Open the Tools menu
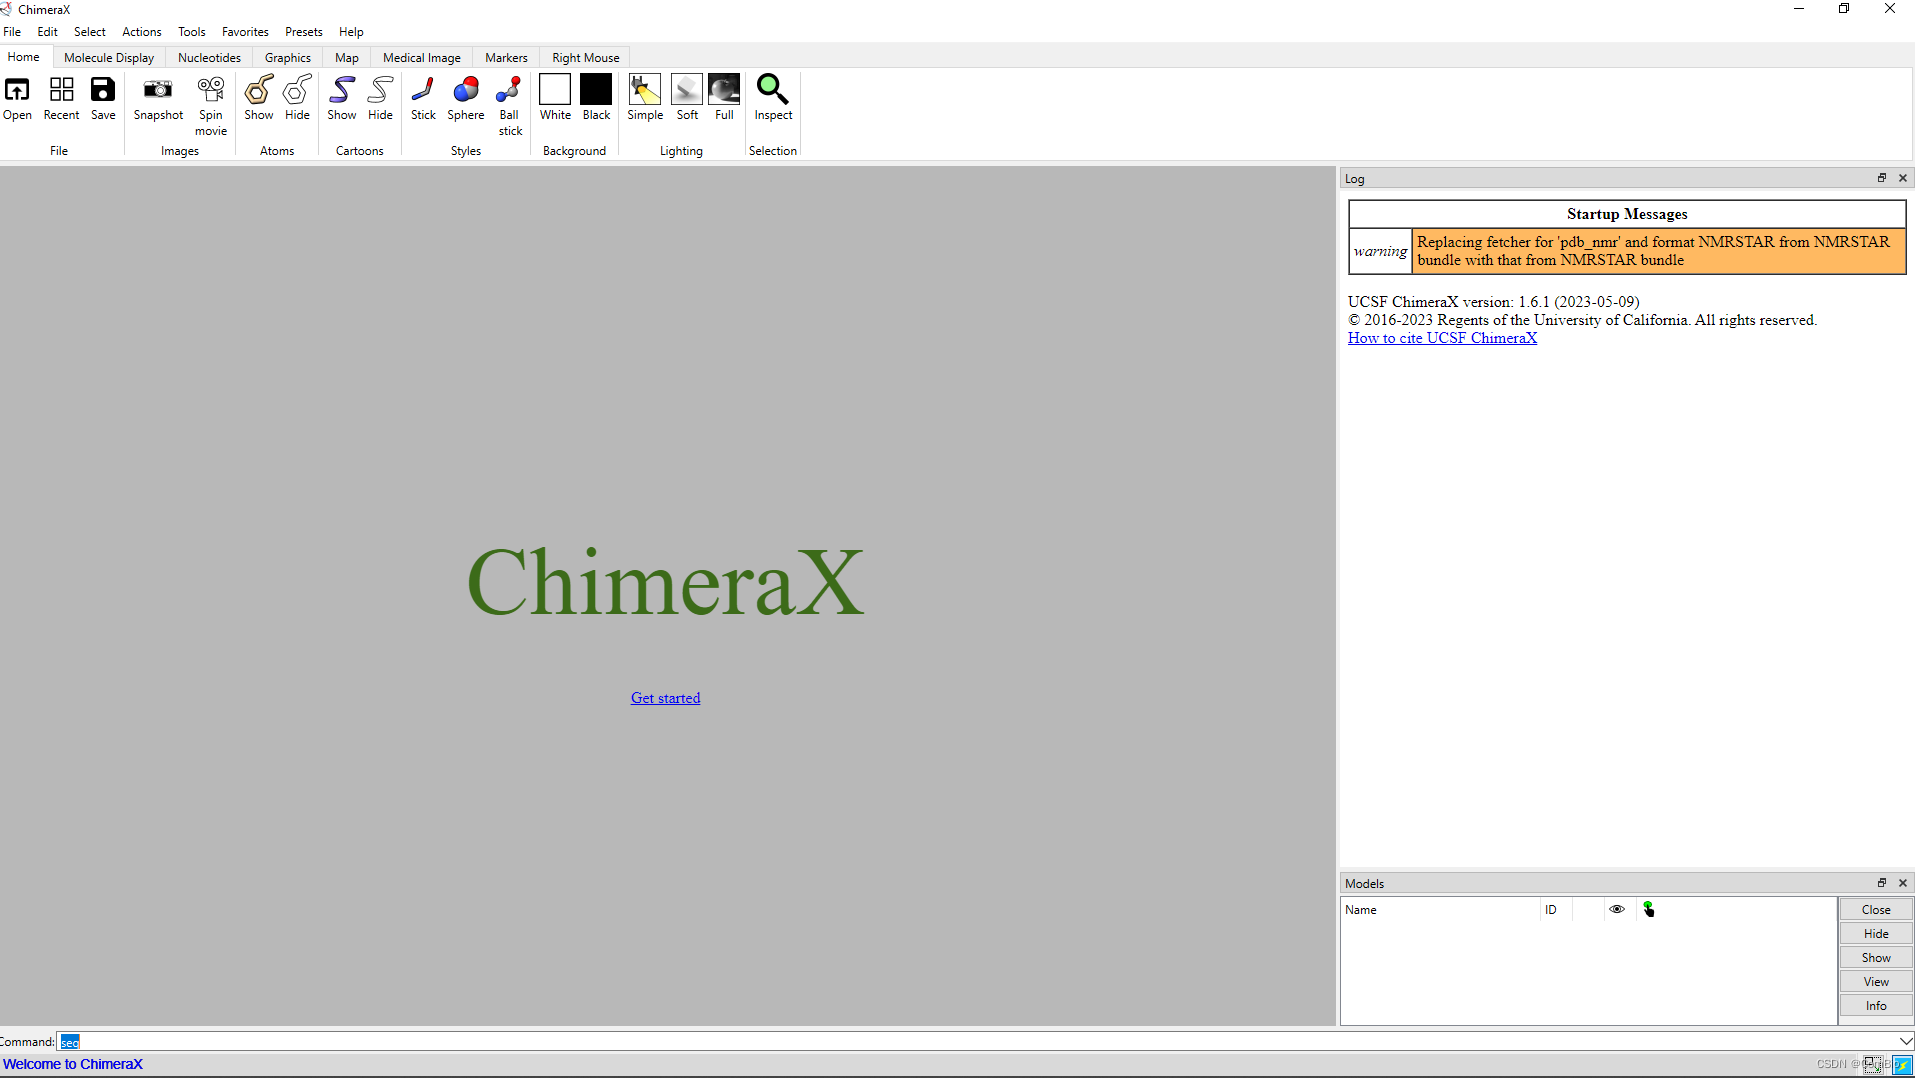The image size is (1915, 1078). [191, 31]
